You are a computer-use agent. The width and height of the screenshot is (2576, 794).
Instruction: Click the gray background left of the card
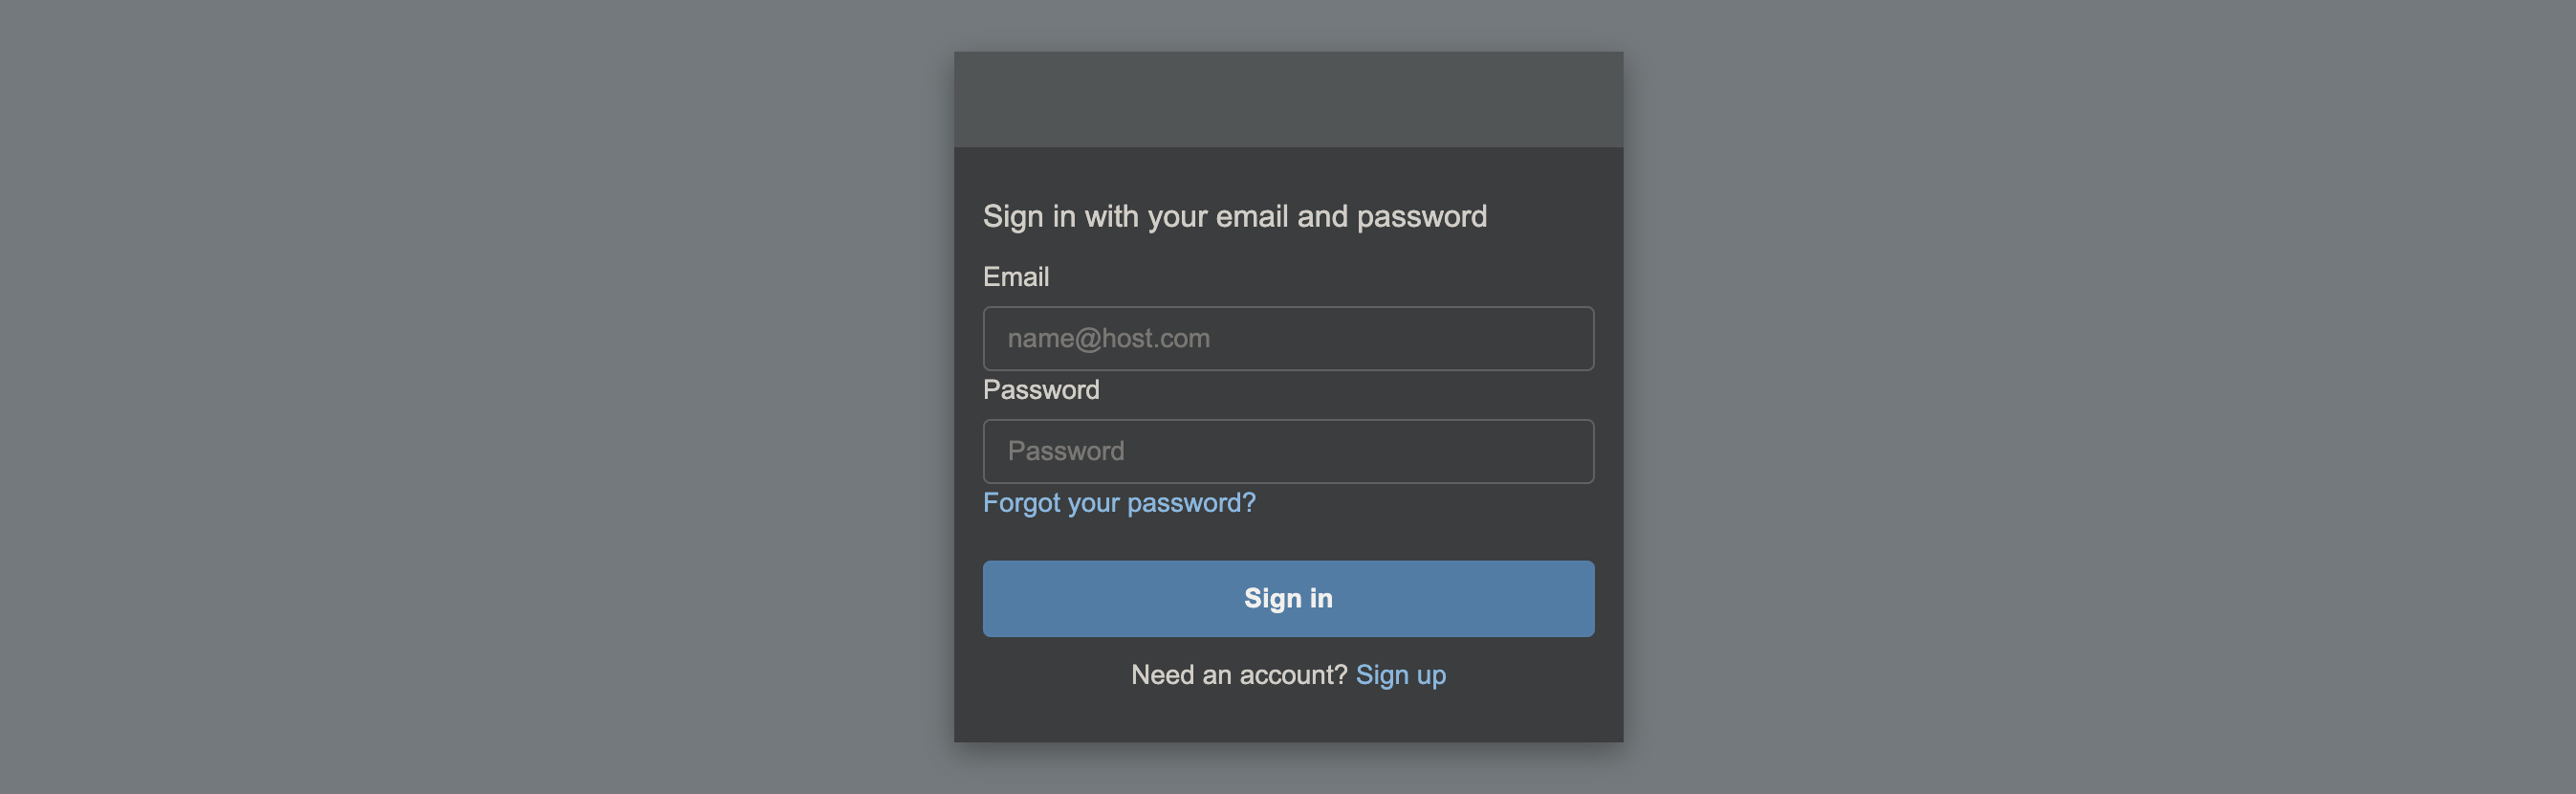coord(477,397)
